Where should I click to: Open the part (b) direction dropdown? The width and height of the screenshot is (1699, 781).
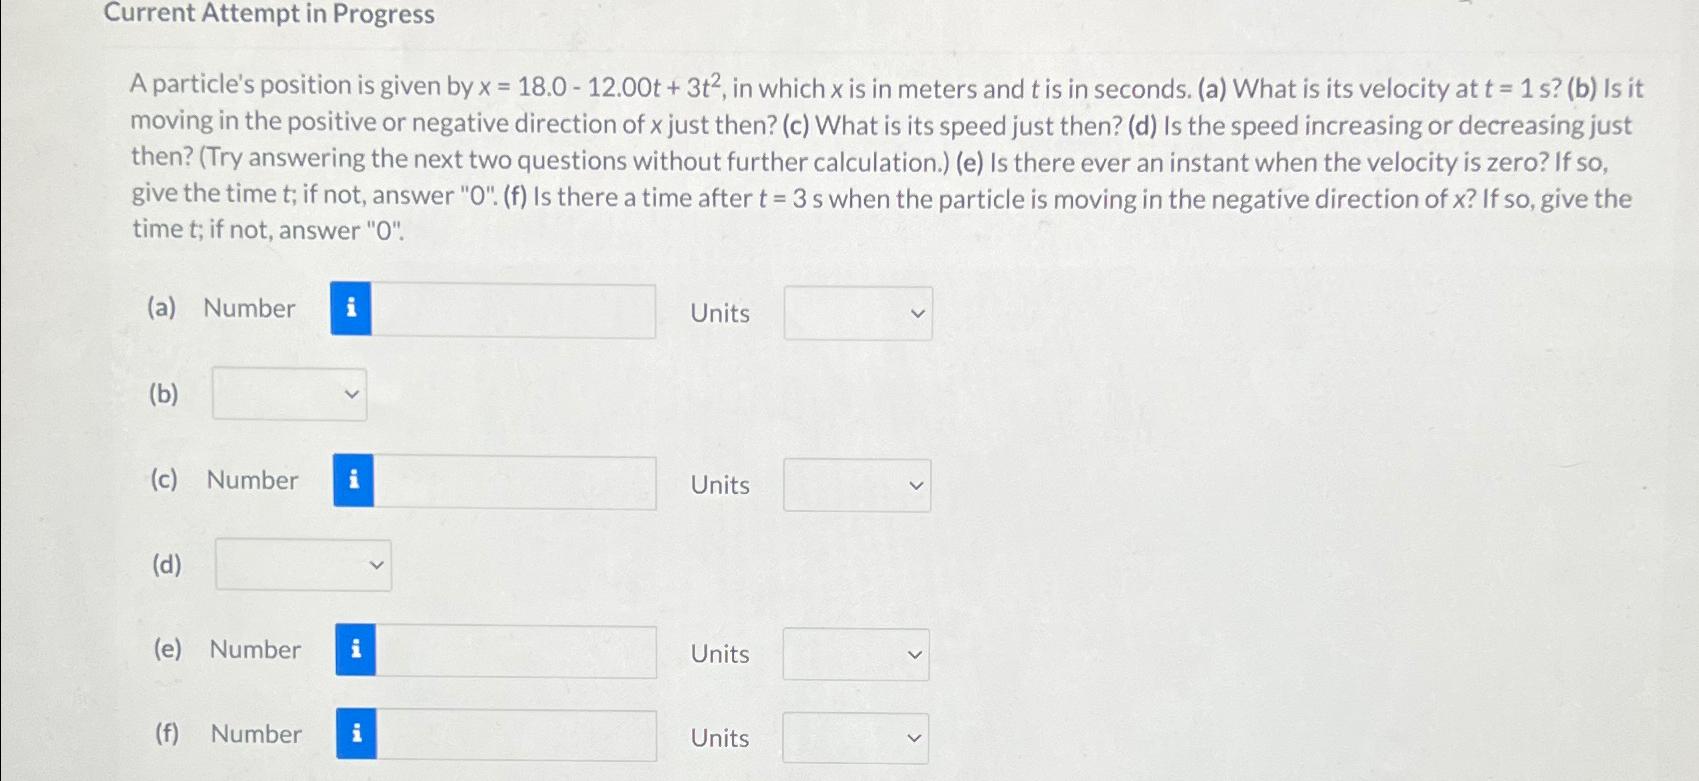[x=288, y=394]
